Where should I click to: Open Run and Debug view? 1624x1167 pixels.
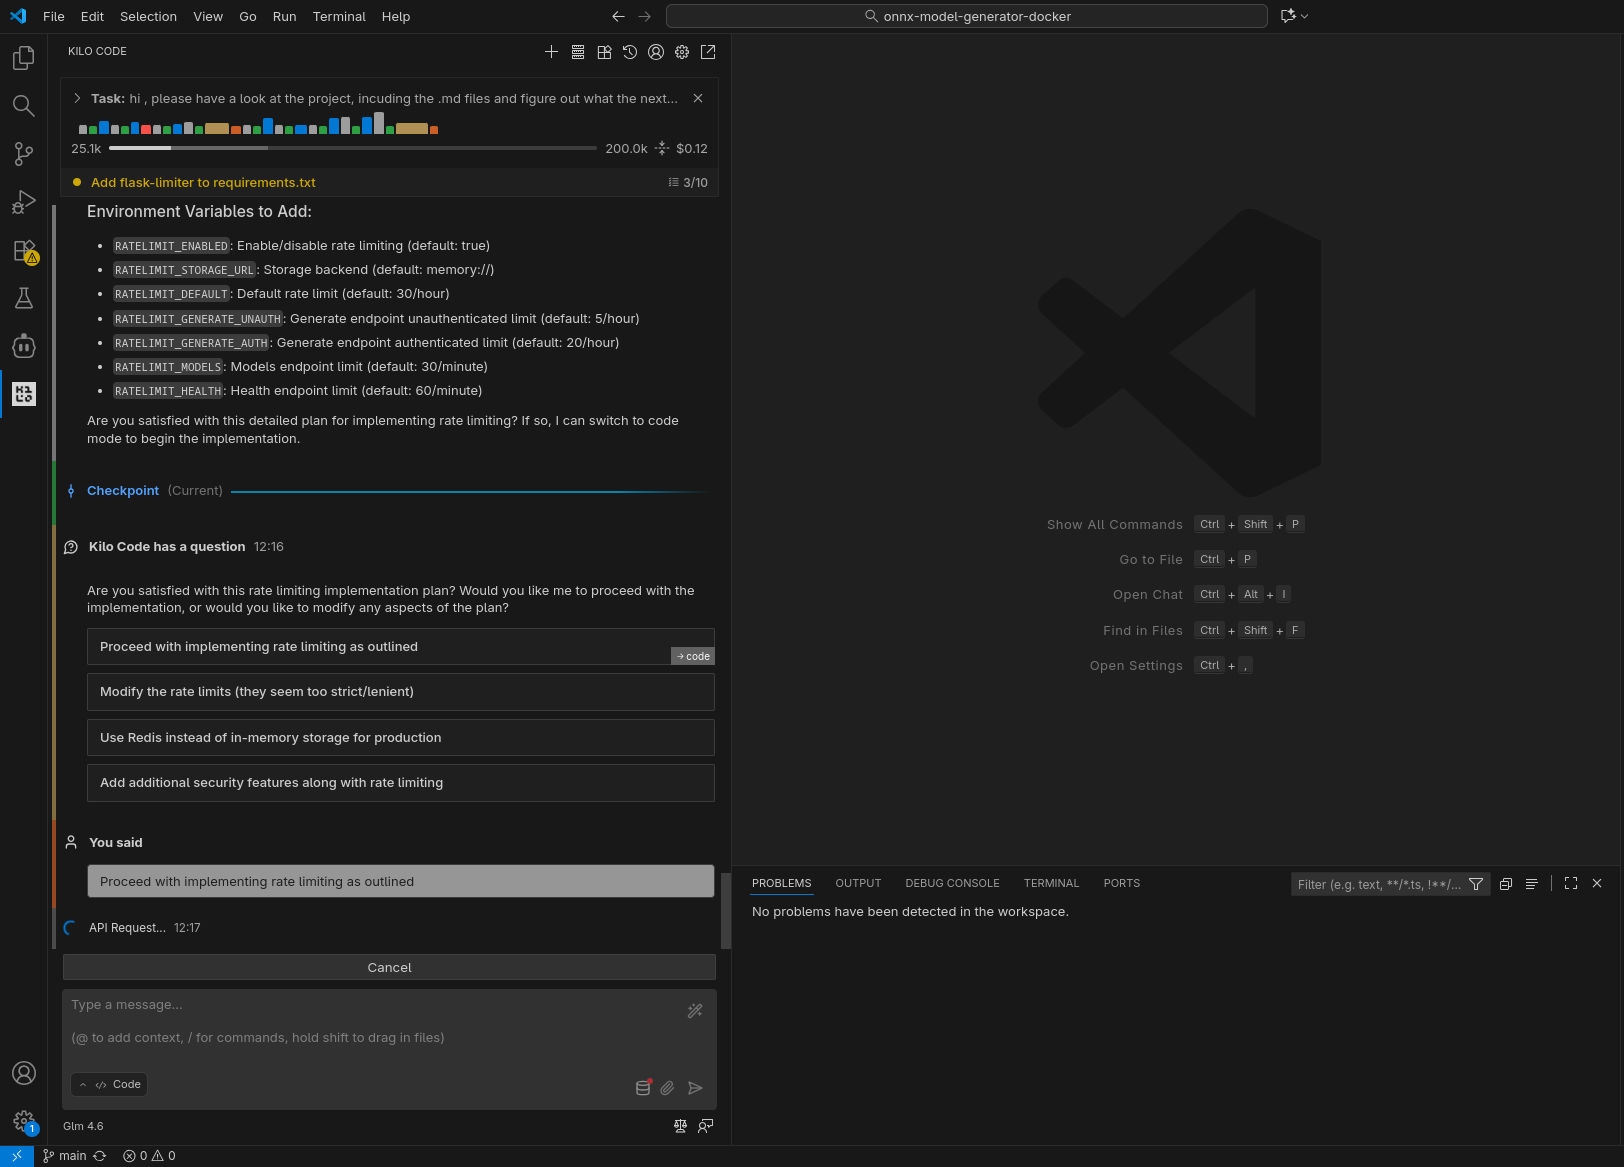23,202
